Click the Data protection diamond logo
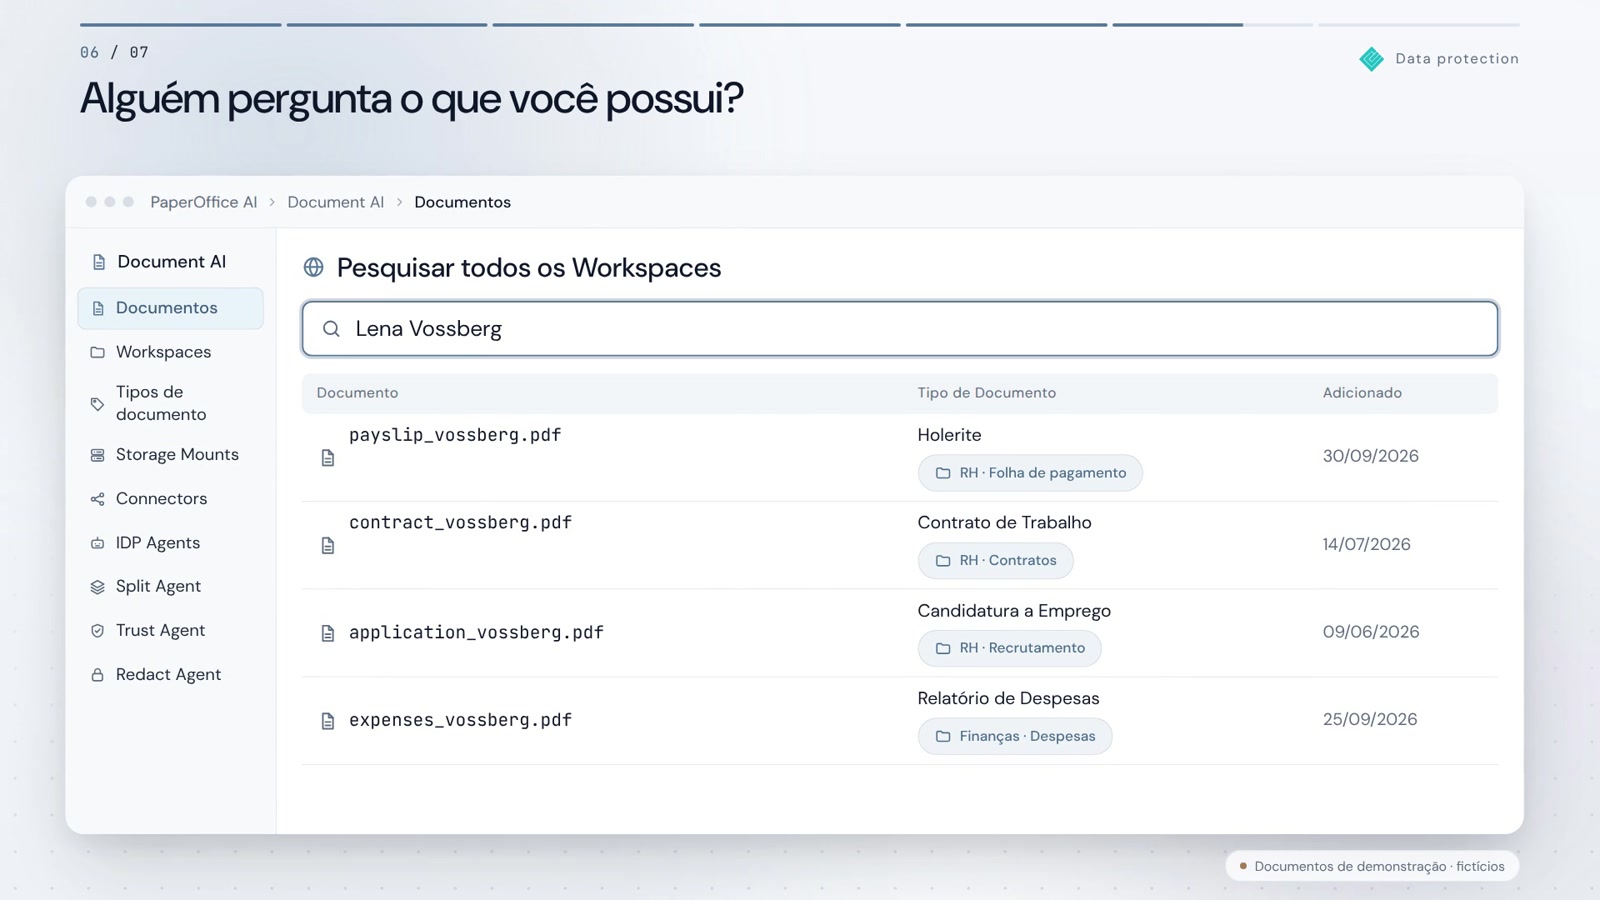1600x900 pixels. [x=1371, y=59]
